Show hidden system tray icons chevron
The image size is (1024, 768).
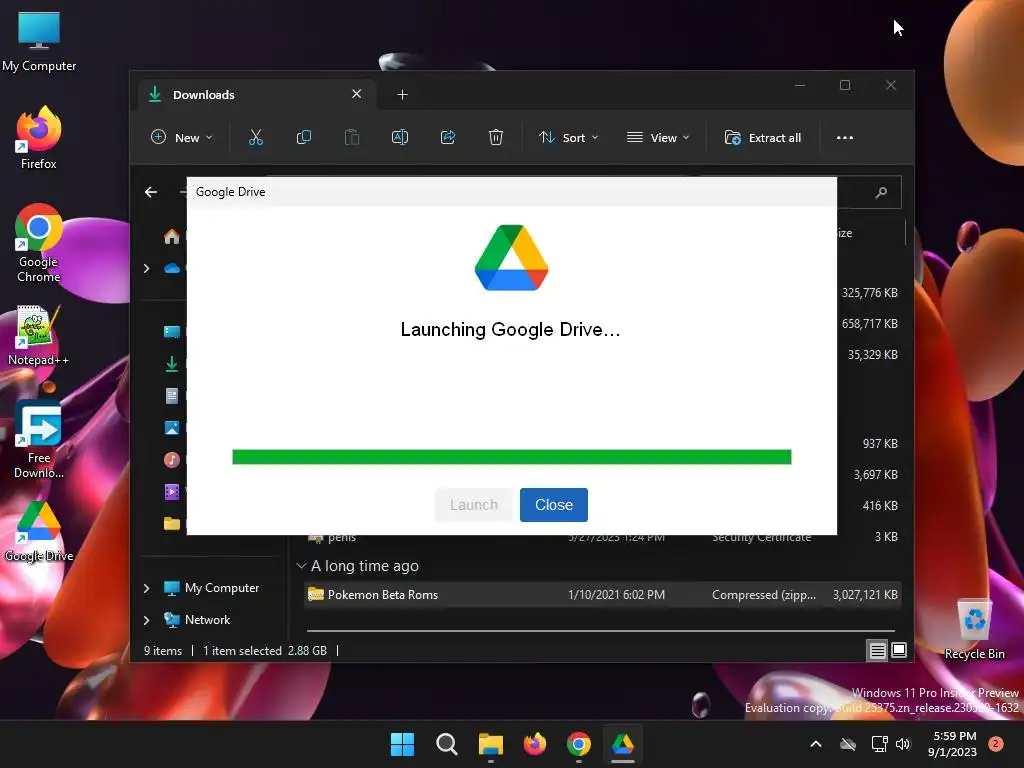click(816, 744)
